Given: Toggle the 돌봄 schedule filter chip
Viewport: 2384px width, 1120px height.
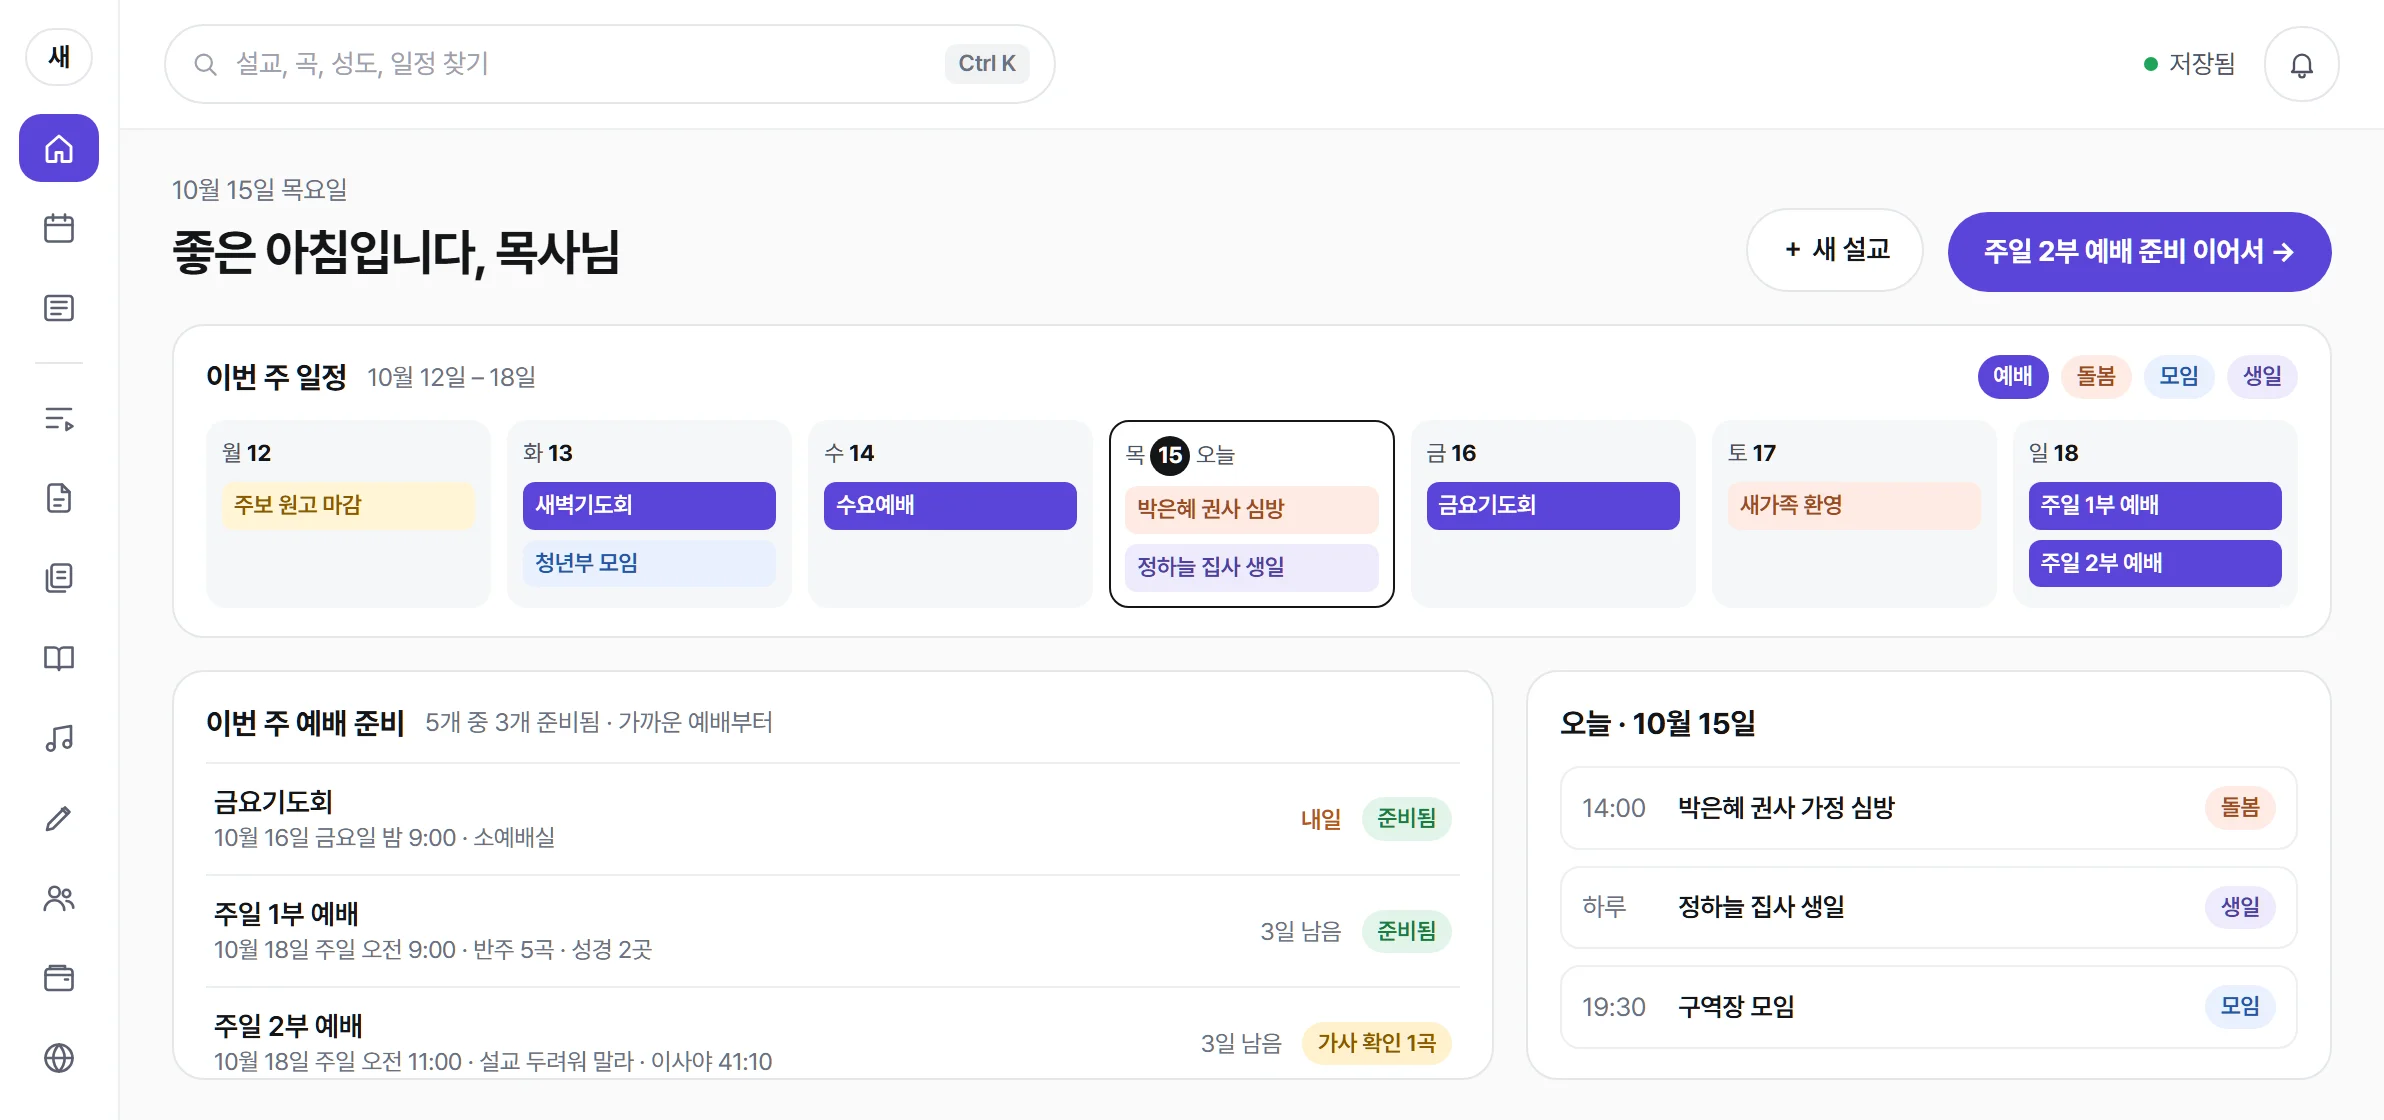Looking at the screenshot, I should pos(2095,376).
